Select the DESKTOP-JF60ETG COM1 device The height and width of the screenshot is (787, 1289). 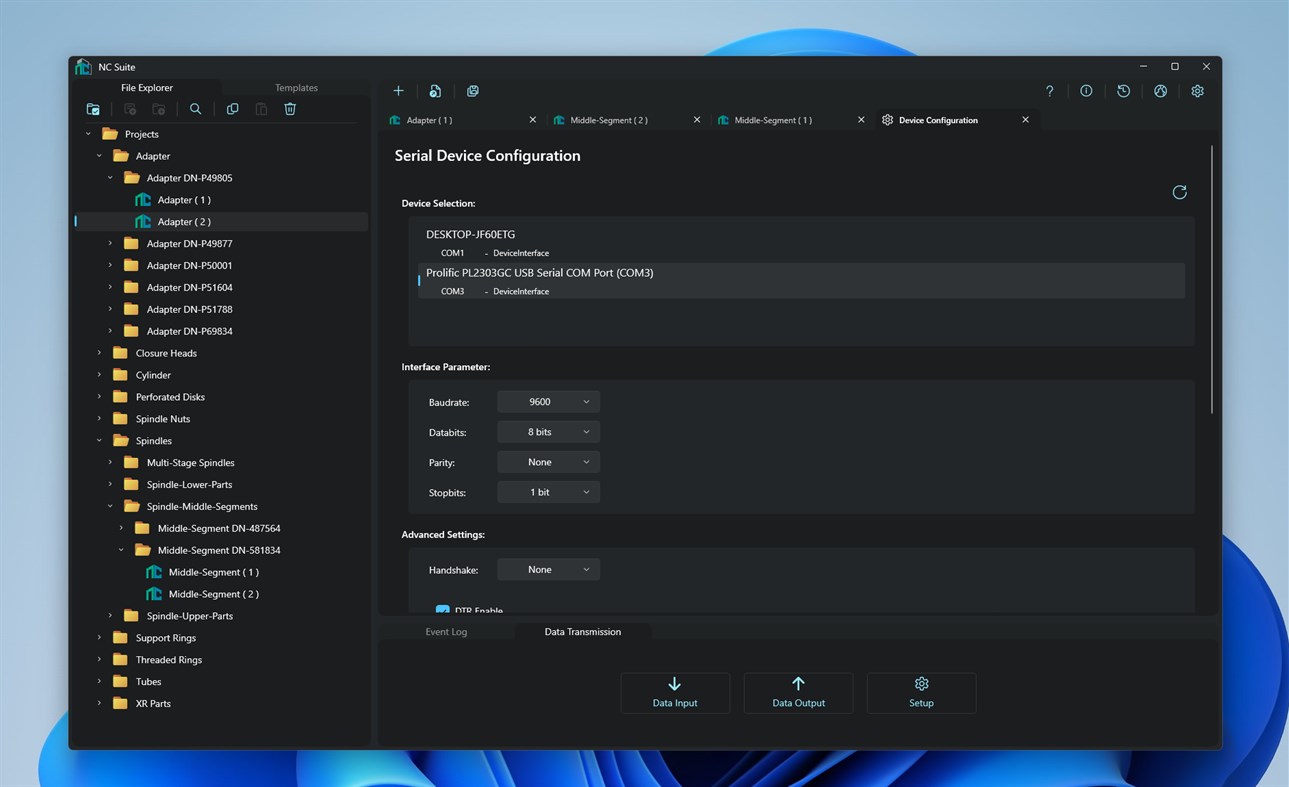(x=801, y=243)
